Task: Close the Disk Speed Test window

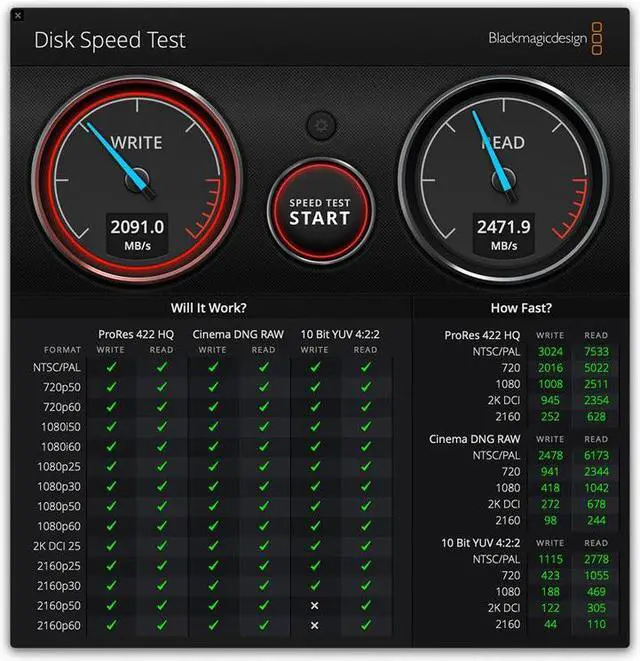Action: 18,16
